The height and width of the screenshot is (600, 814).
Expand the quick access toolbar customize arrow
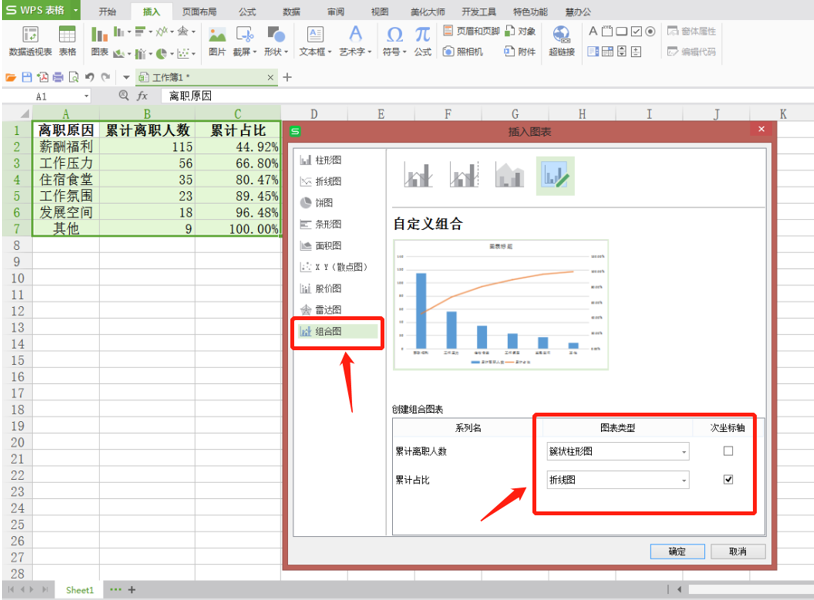[126, 77]
